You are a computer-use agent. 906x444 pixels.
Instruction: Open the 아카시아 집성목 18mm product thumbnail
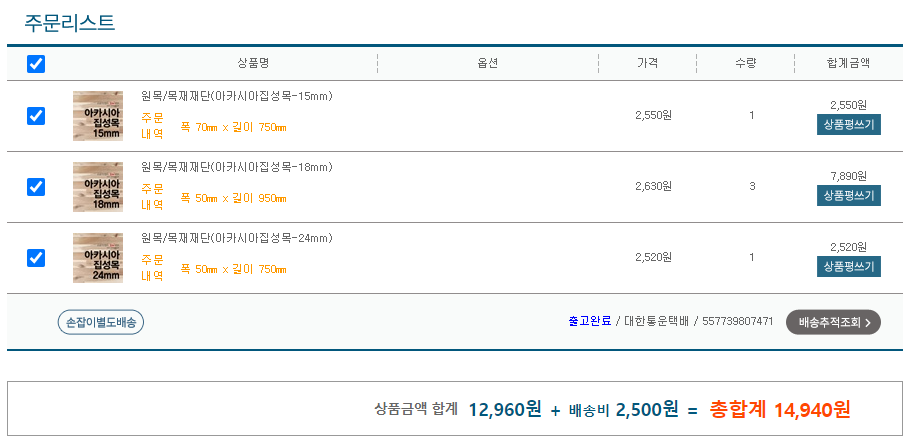coord(98,187)
